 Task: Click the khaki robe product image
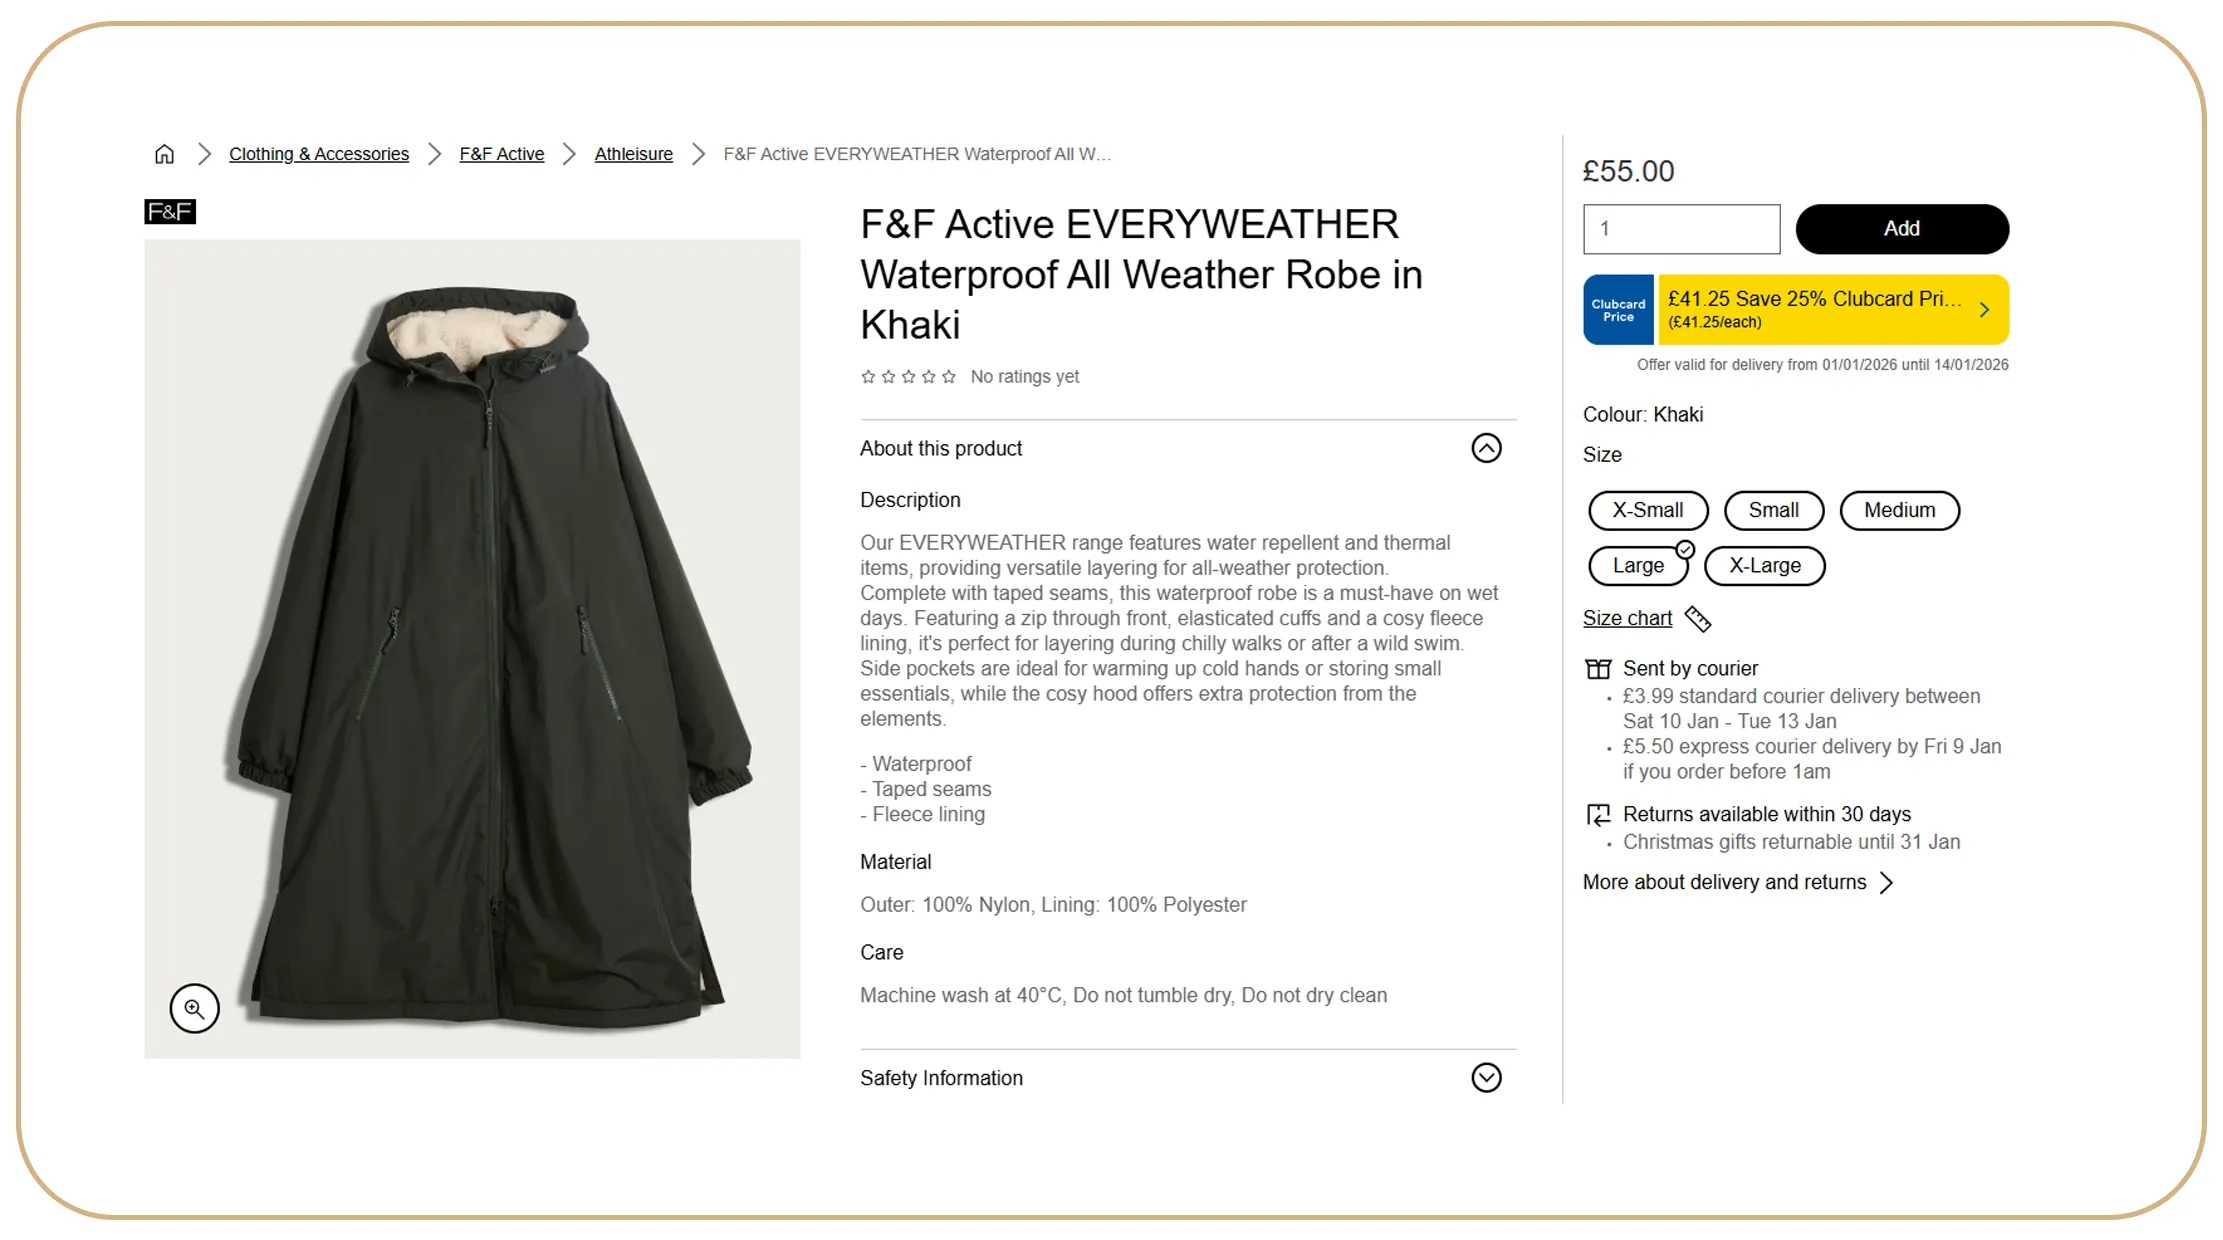tap(472, 648)
